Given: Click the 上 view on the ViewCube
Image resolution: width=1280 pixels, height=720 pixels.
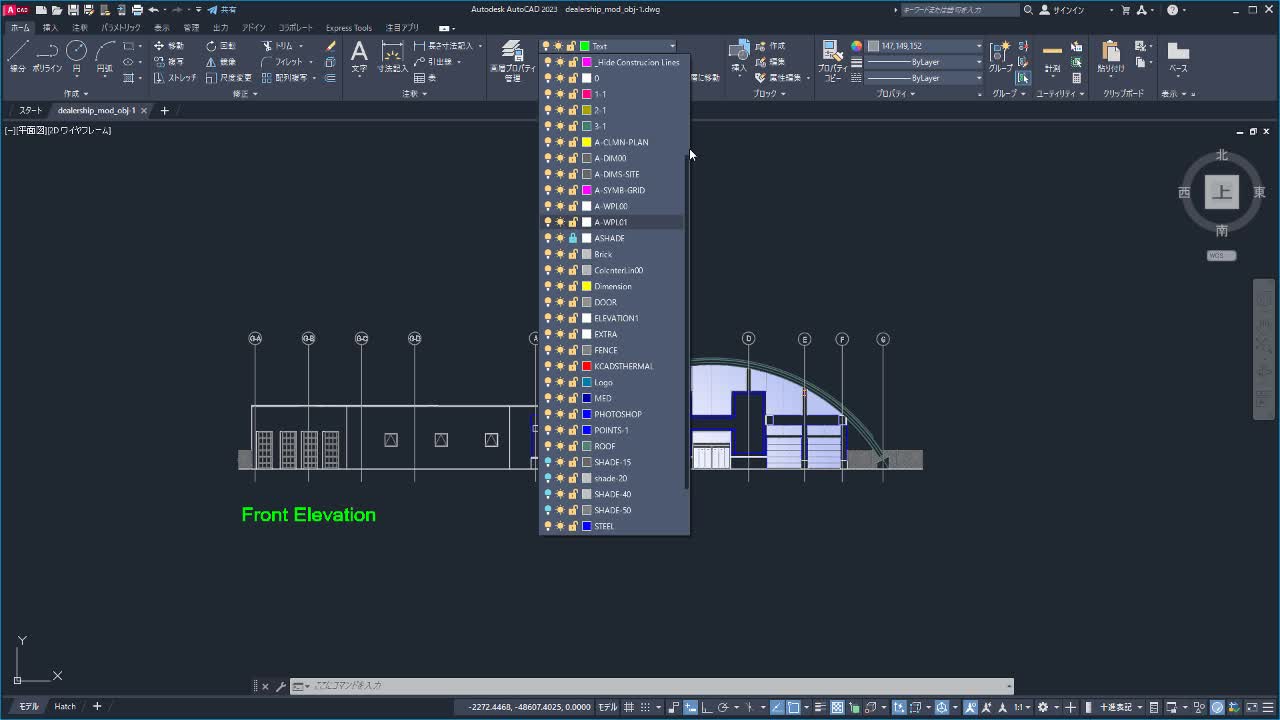Looking at the screenshot, I should 1221,191.
